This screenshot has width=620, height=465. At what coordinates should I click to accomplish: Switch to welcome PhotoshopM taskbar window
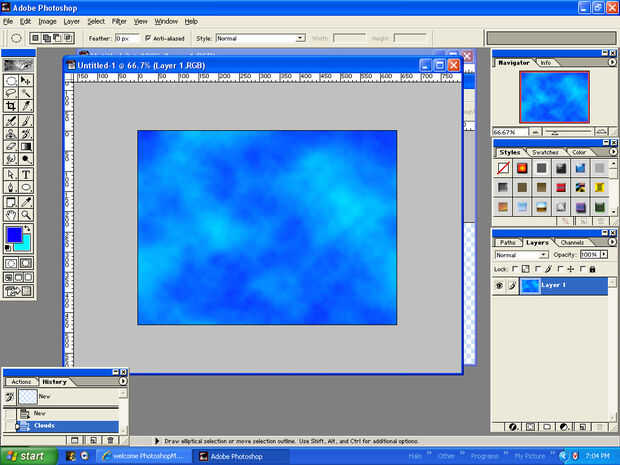point(144,456)
